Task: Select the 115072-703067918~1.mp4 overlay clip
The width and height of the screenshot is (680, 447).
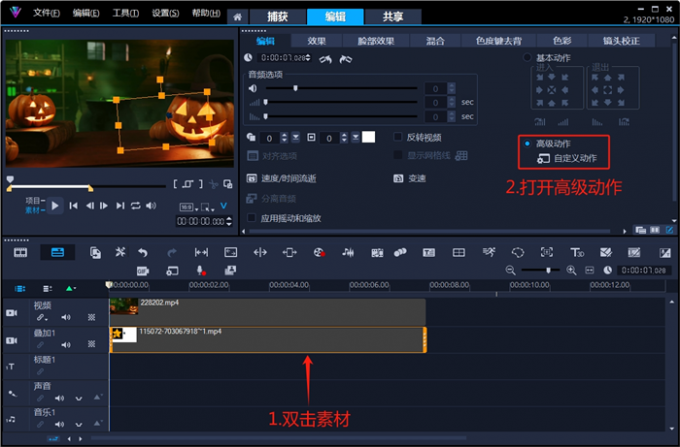Action: tap(268, 339)
